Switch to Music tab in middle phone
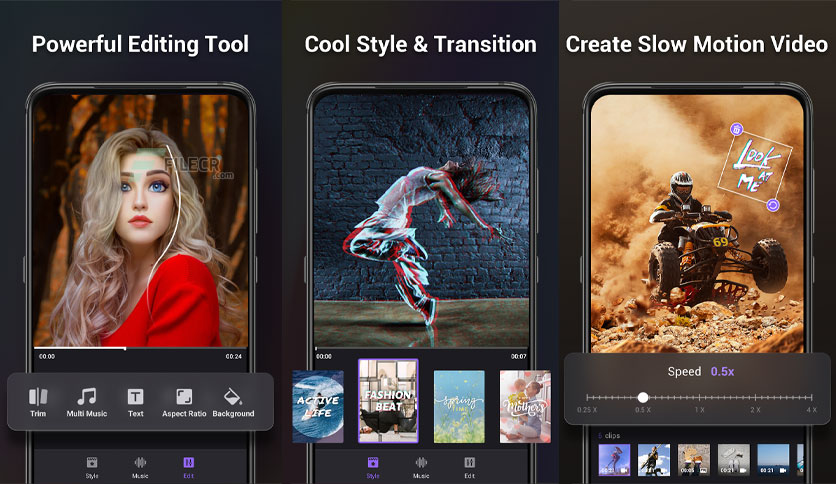Screen dimensions: 836x484 (421, 467)
